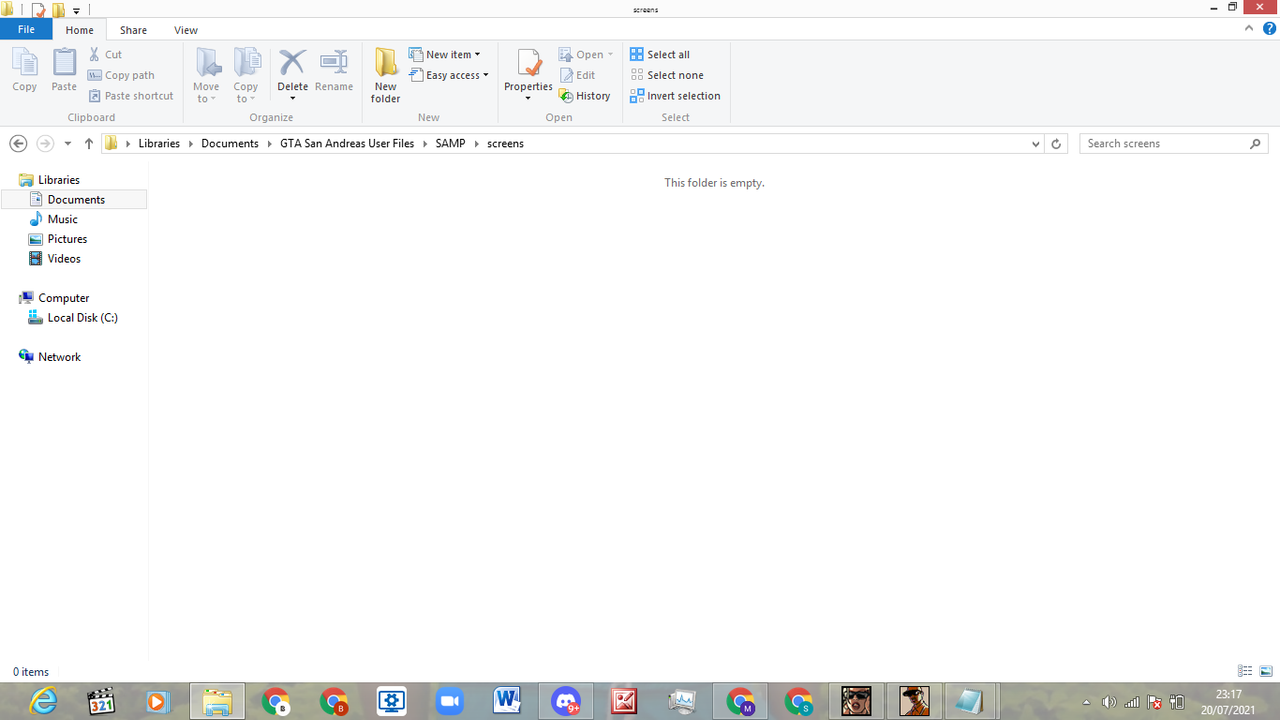Select the Home ribbon tab

click(79, 30)
